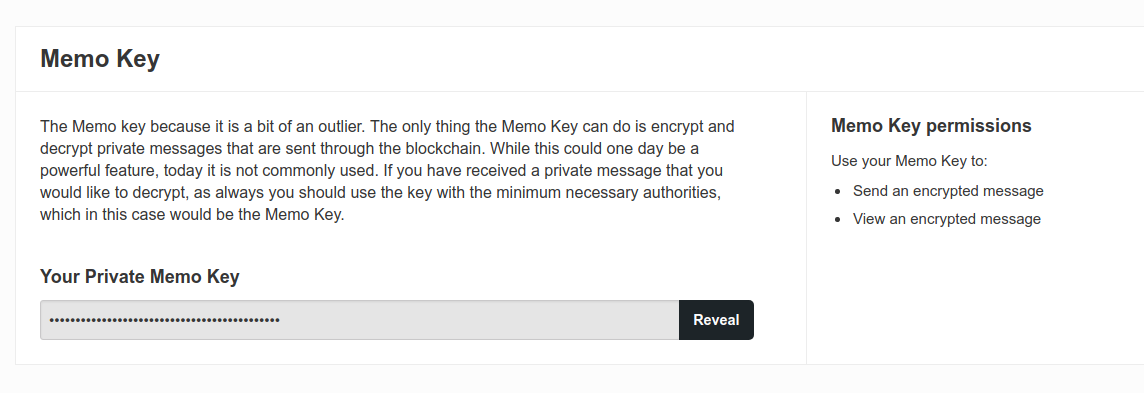Click the 'Memo Key' page heading
The image size is (1144, 393).
coord(100,58)
